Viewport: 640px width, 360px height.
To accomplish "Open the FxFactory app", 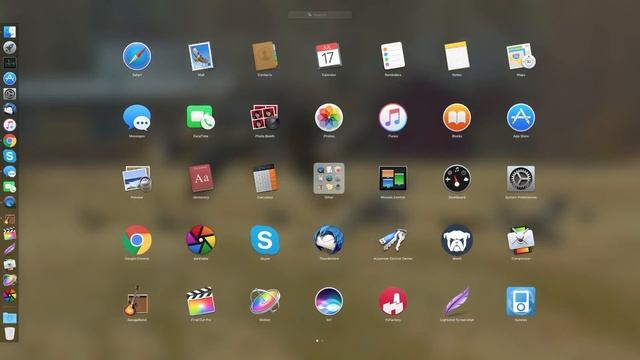I will (x=393, y=301).
